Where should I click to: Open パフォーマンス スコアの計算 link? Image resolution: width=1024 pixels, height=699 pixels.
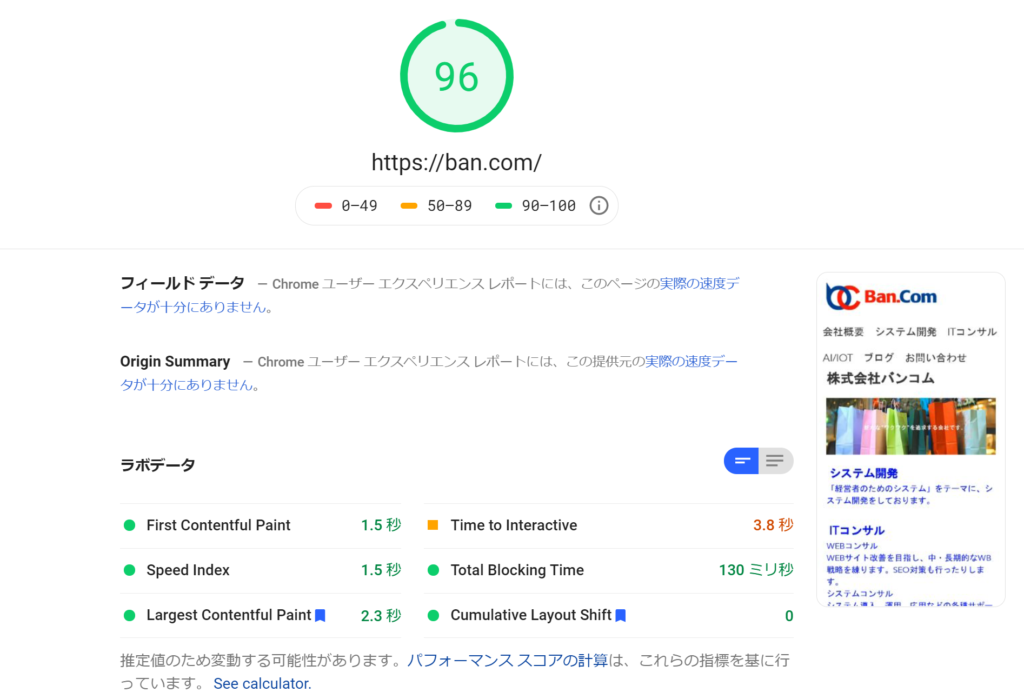[507, 661]
